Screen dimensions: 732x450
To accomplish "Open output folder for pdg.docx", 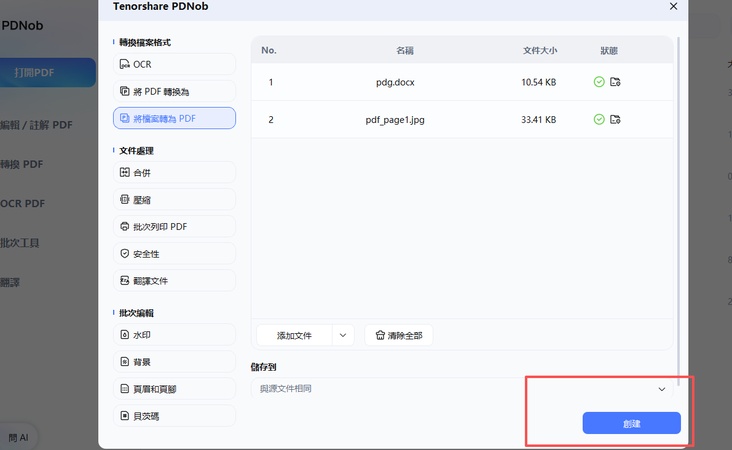I will [615, 82].
